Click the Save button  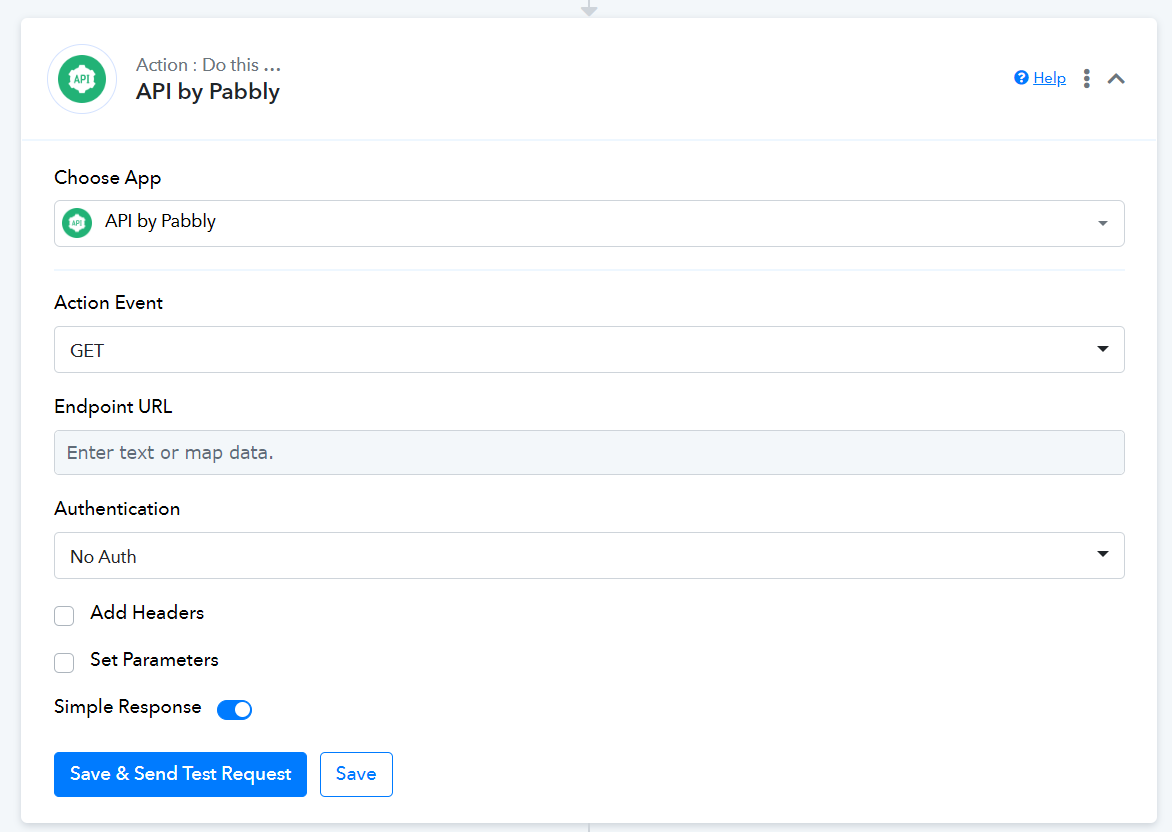click(x=357, y=774)
